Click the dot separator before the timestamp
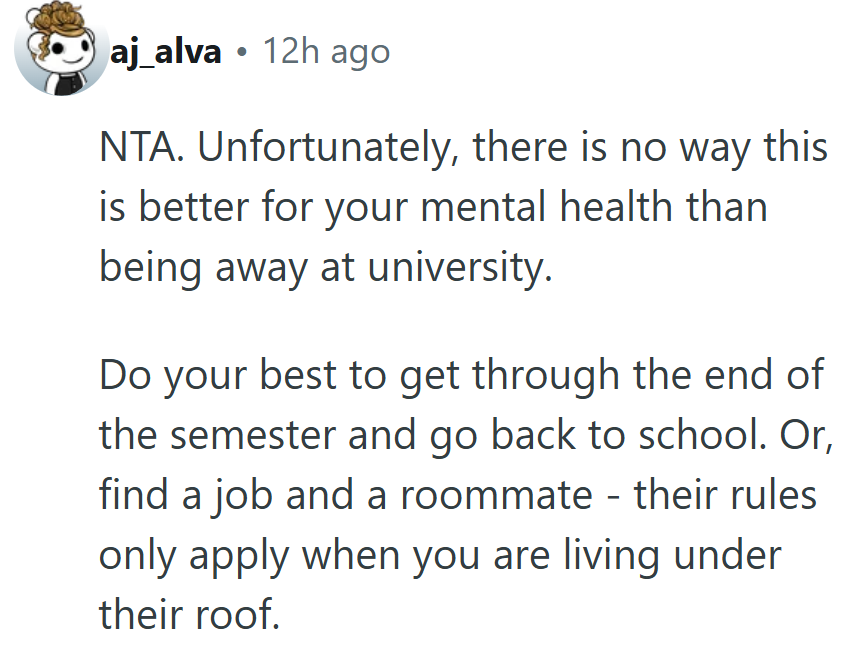The image size is (861, 655). (x=243, y=52)
